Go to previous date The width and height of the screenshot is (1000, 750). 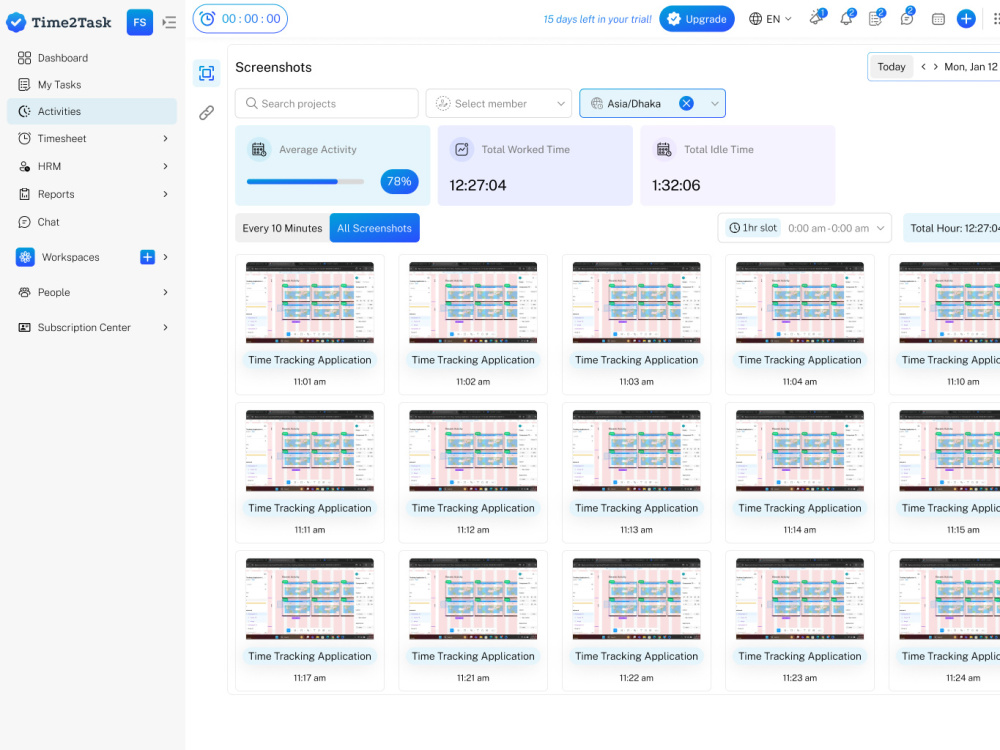point(923,67)
